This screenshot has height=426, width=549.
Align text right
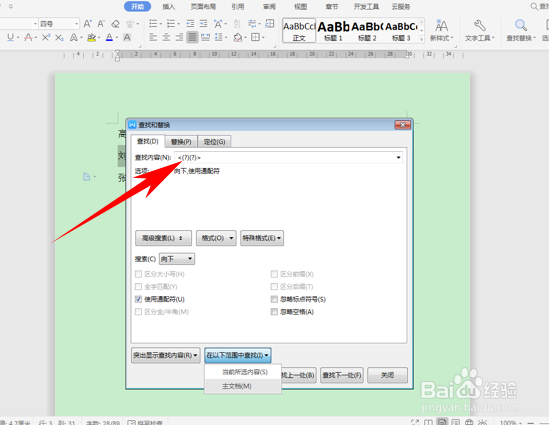click(x=179, y=37)
